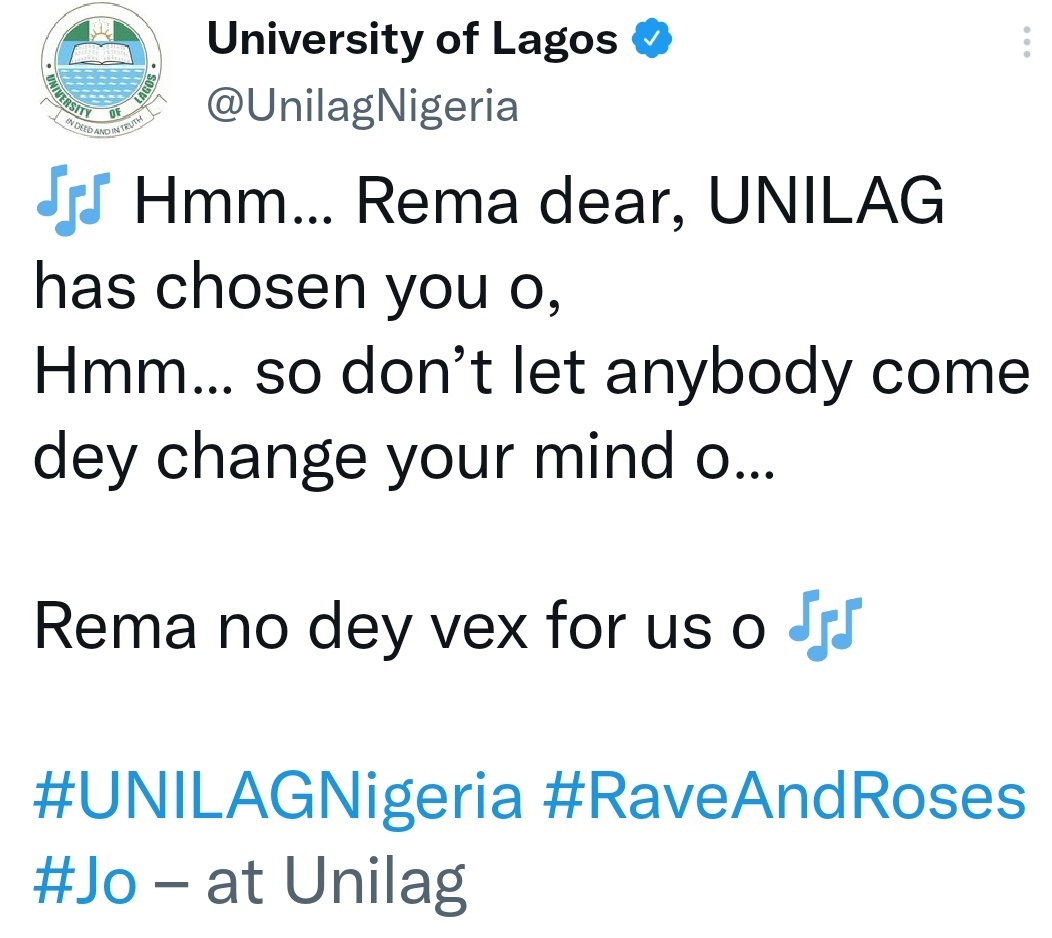Click the word "UNILAG" in the first line
This screenshot has width=1052, height=938.
[x=826, y=205]
